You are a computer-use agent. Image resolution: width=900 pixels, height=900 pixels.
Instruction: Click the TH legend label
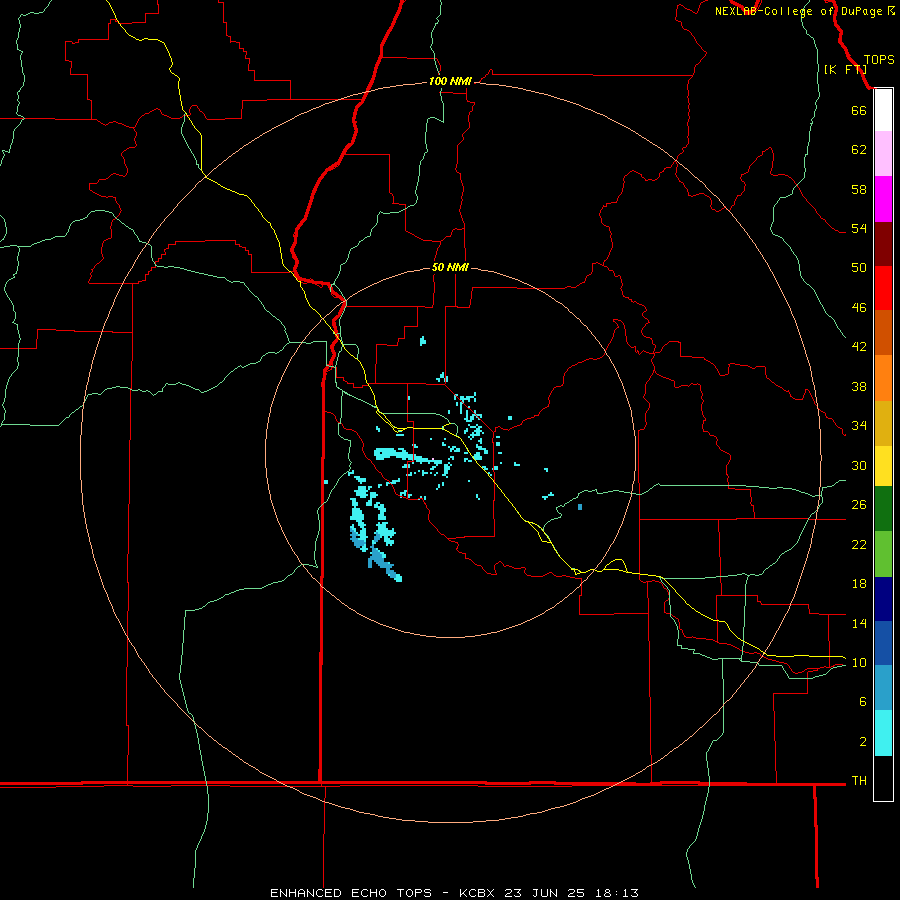coord(859,781)
